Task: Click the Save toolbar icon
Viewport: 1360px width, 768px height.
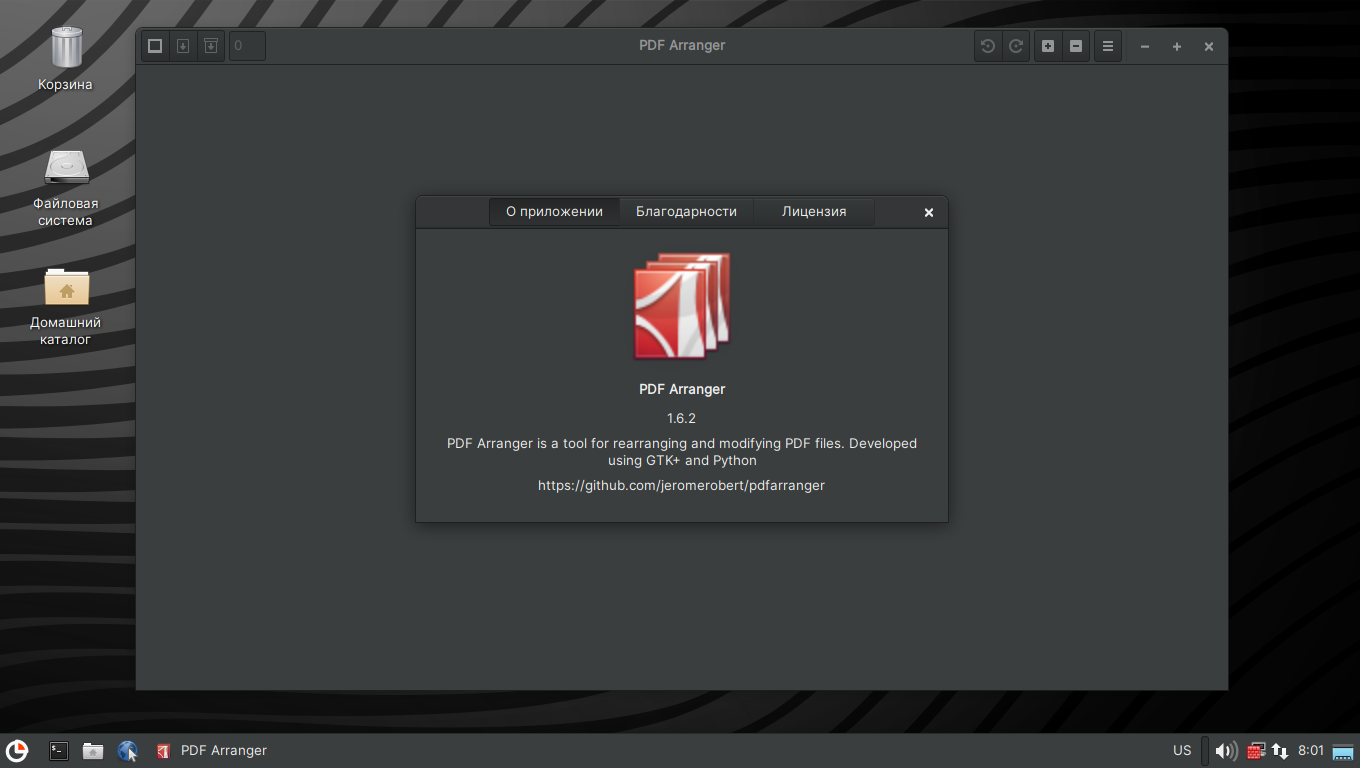Action: click(x=183, y=46)
